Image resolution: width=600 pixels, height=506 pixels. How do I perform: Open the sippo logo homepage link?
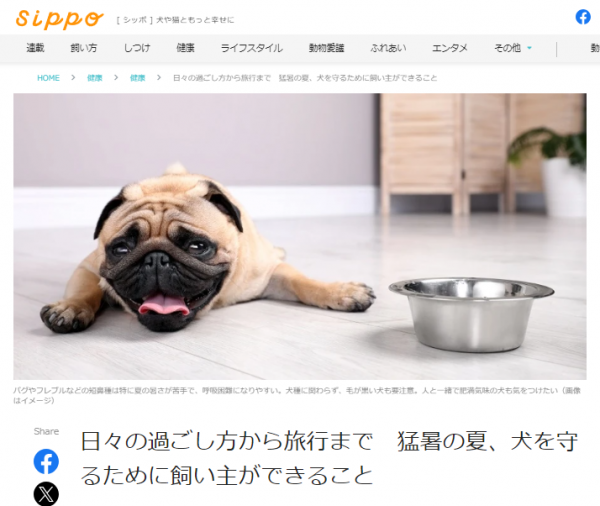click(x=59, y=19)
